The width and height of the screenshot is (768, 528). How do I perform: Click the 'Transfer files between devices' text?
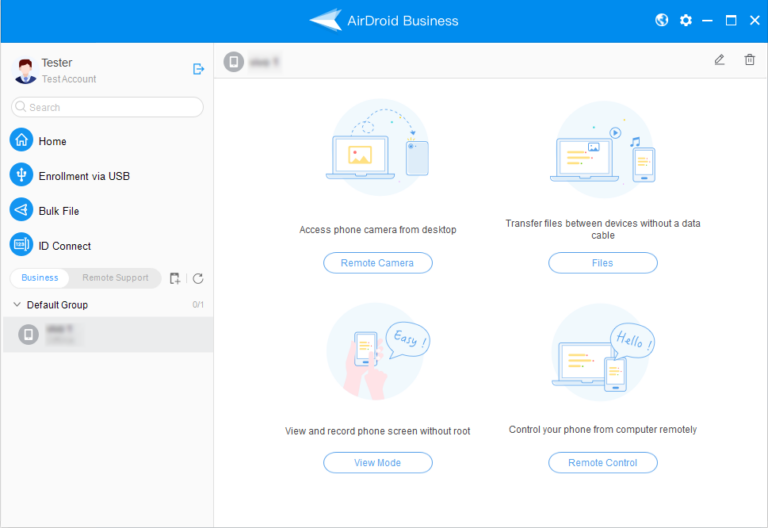[x=602, y=229]
